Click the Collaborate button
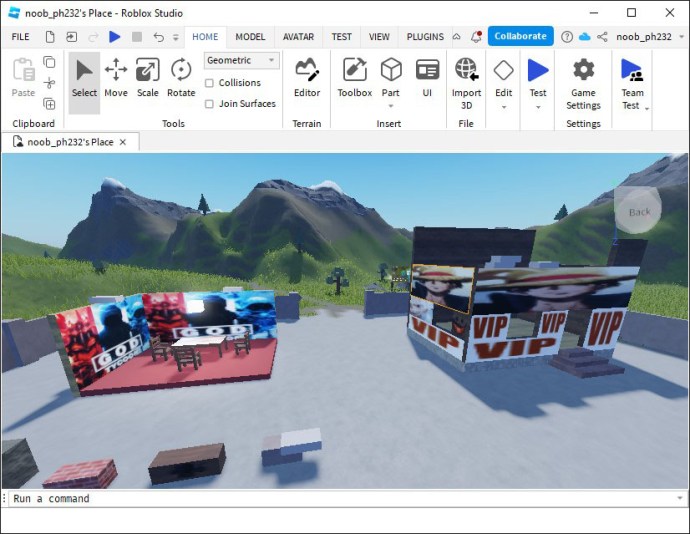 click(x=520, y=36)
